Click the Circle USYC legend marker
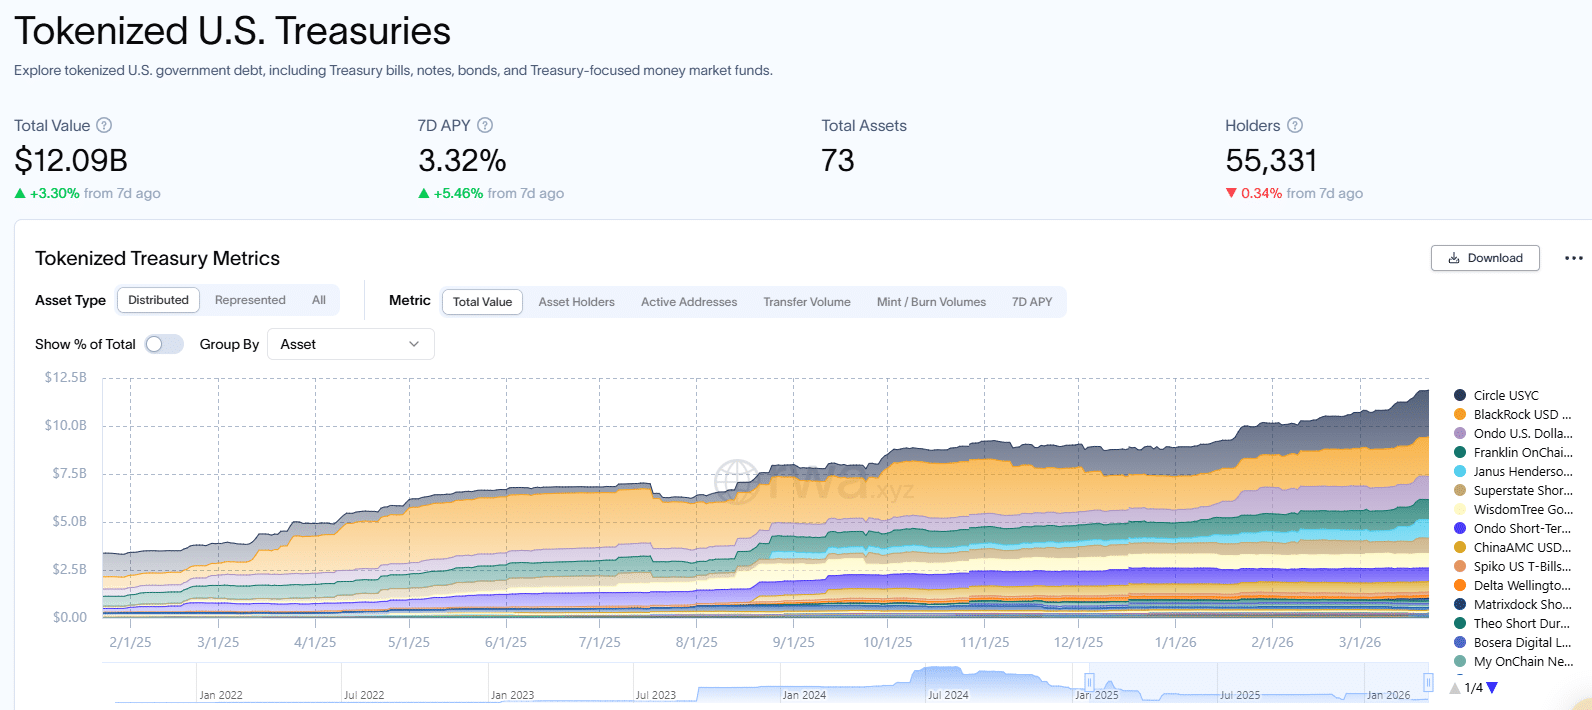The image size is (1592, 710). click(1460, 396)
